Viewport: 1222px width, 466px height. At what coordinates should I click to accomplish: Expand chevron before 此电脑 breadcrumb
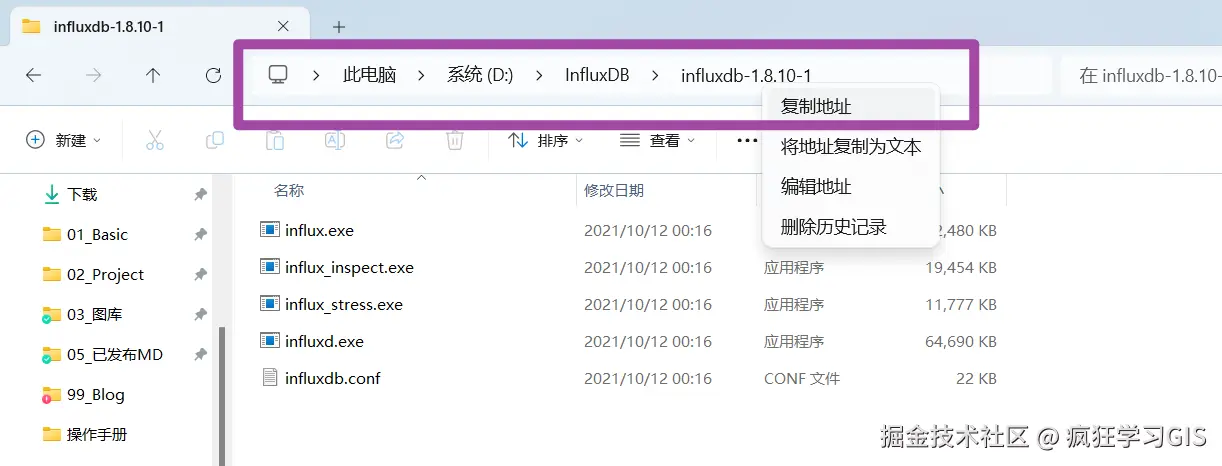click(316, 75)
